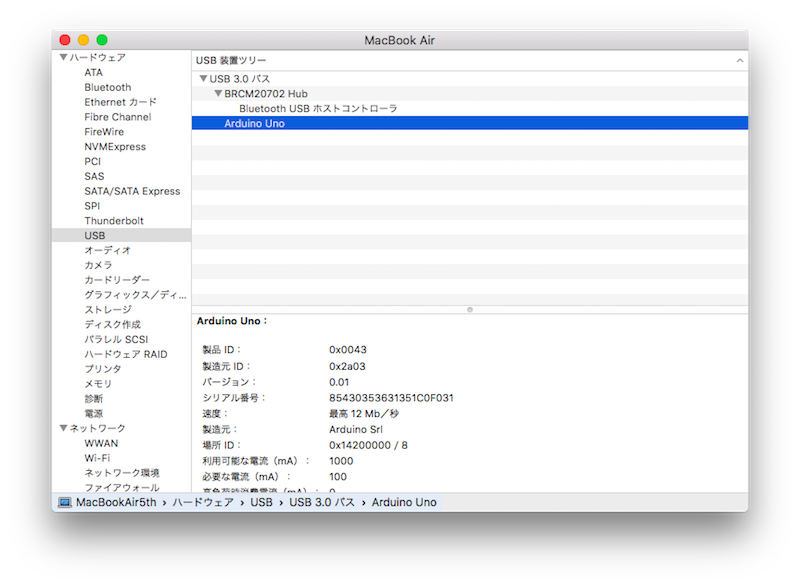Viewport: 800px width, 586px height.
Task: Click USB in the path bar
Action: coord(261,502)
